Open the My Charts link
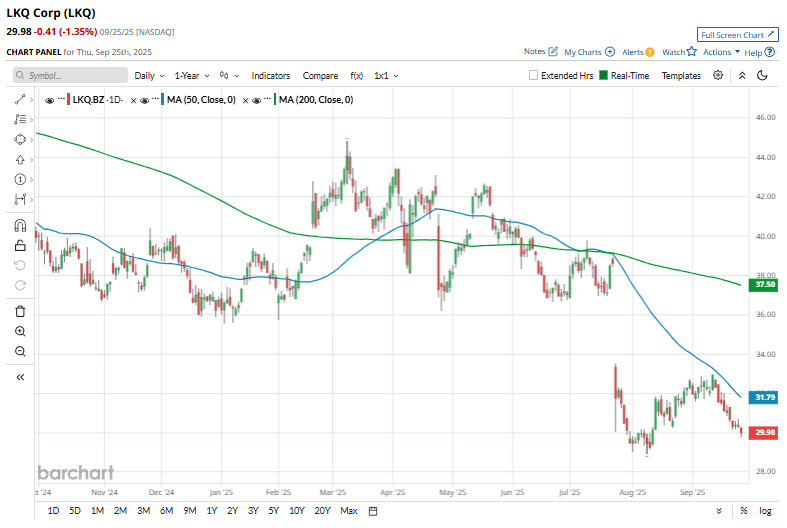Screen dimensions: 787x528 (x=582, y=52)
